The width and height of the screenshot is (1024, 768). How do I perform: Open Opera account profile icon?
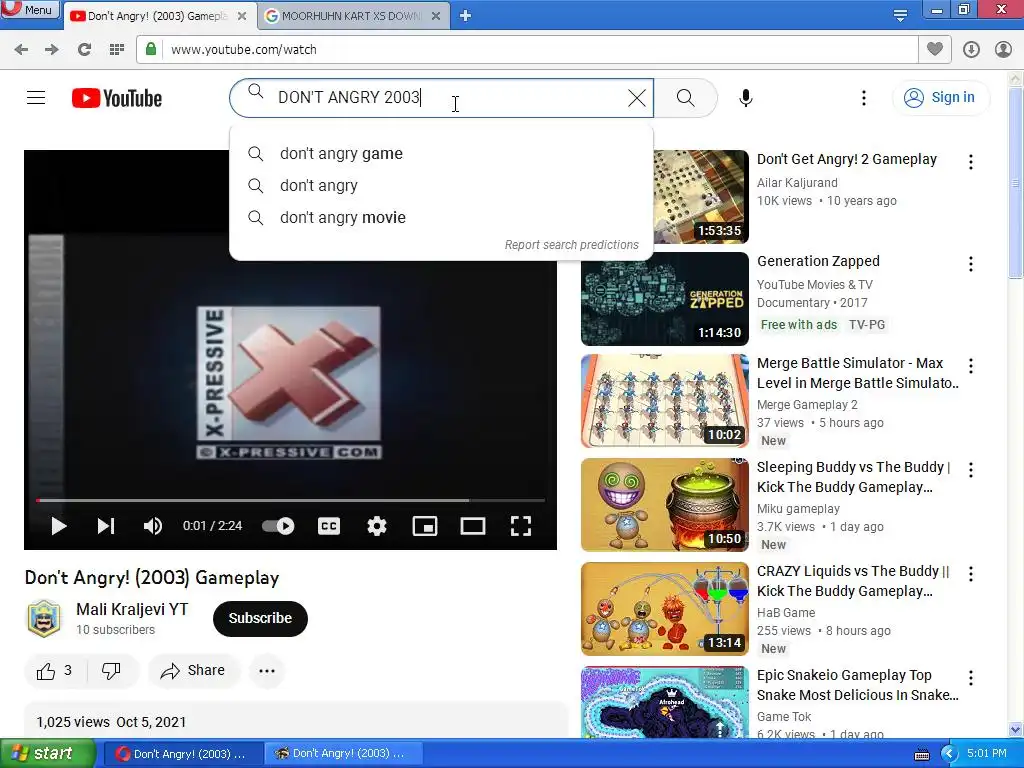(x=1003, y=50)
